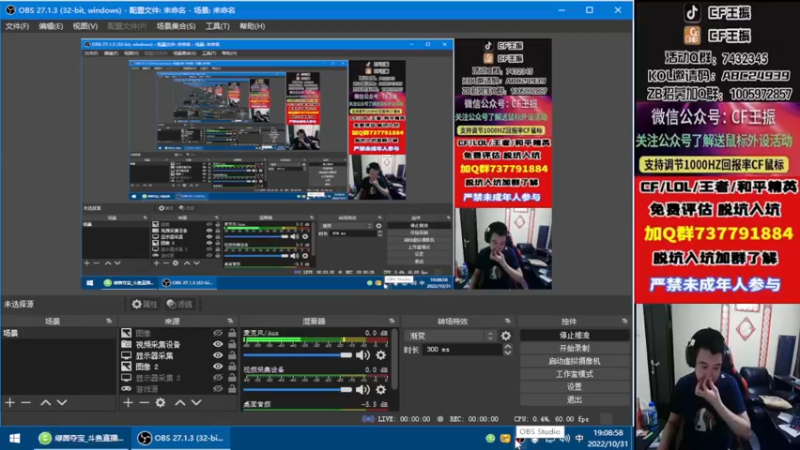Move source down in Sources panel
This screenshot has height=450, width=800.
[196, 403]
